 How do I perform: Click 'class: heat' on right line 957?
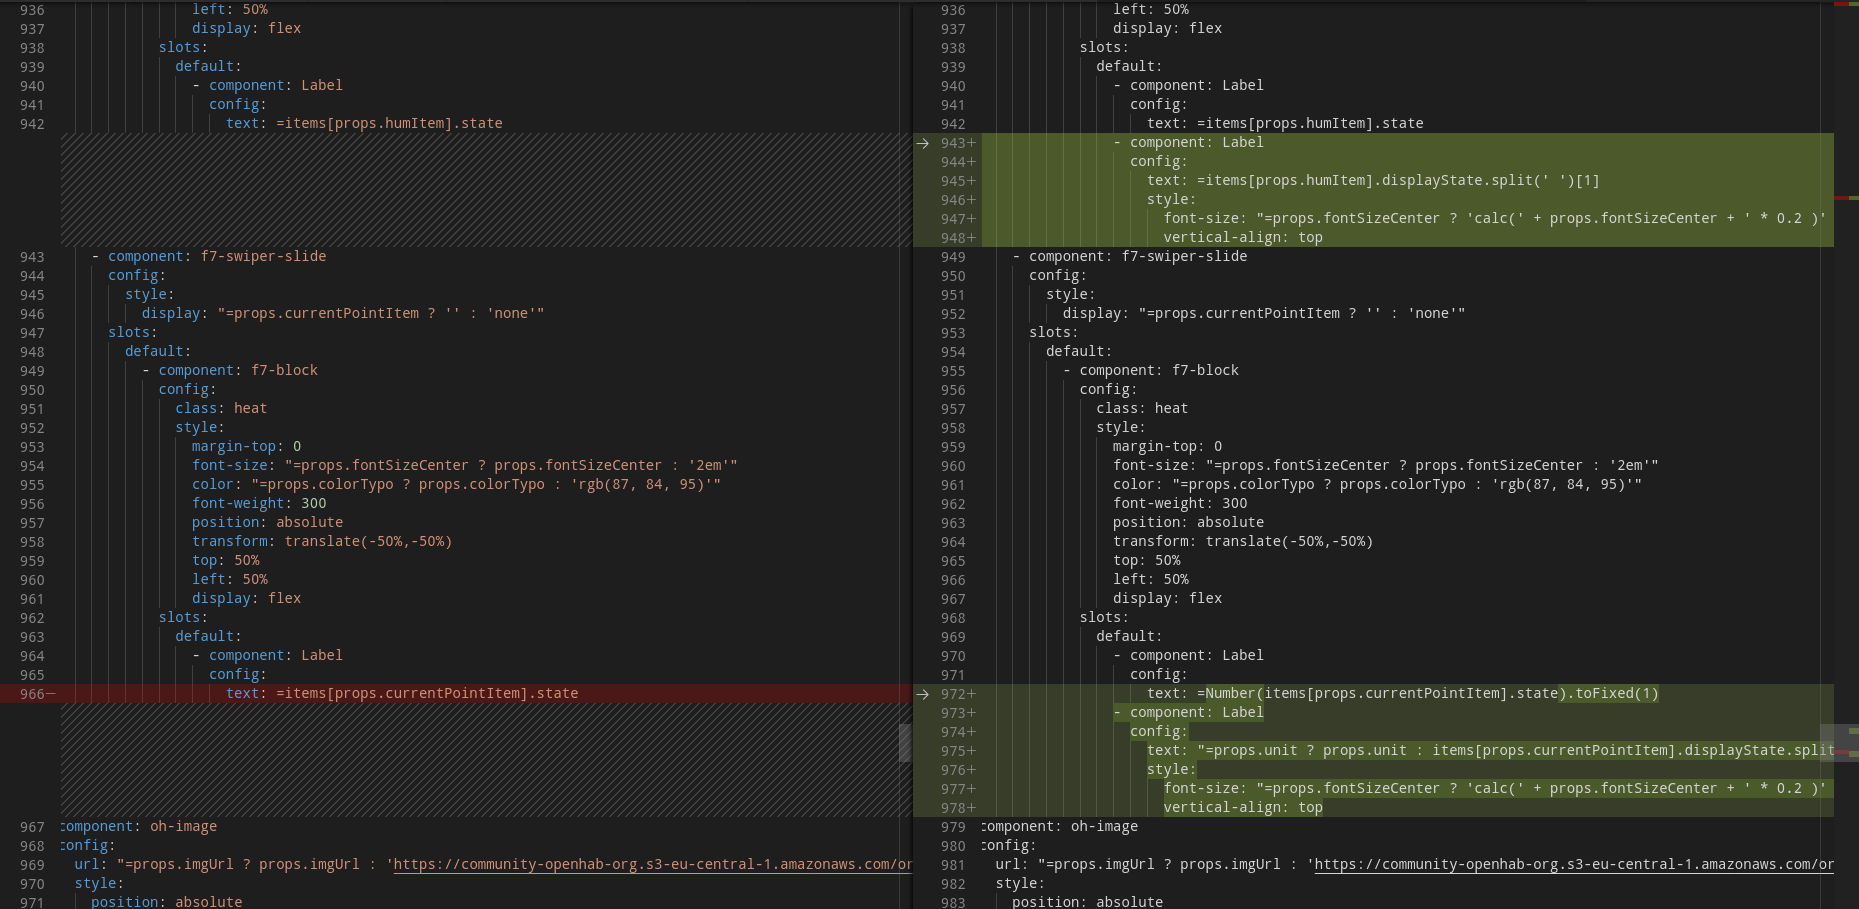(1142, 409)
